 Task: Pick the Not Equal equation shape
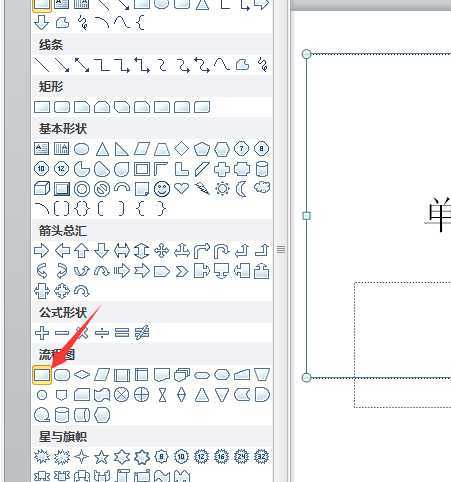tap(142, 333)
